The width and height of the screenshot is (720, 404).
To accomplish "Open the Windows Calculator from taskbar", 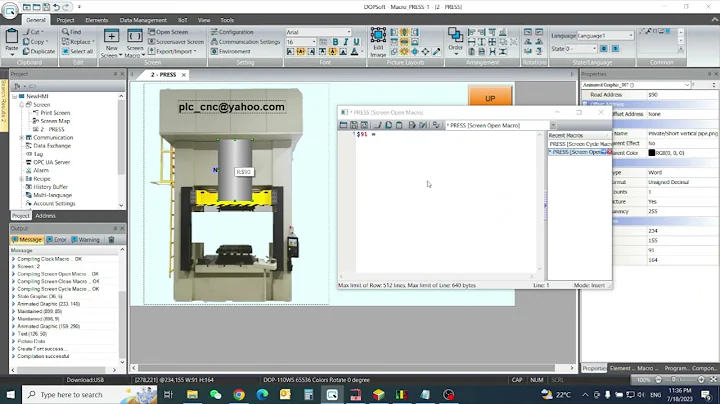I will (309, 394).
